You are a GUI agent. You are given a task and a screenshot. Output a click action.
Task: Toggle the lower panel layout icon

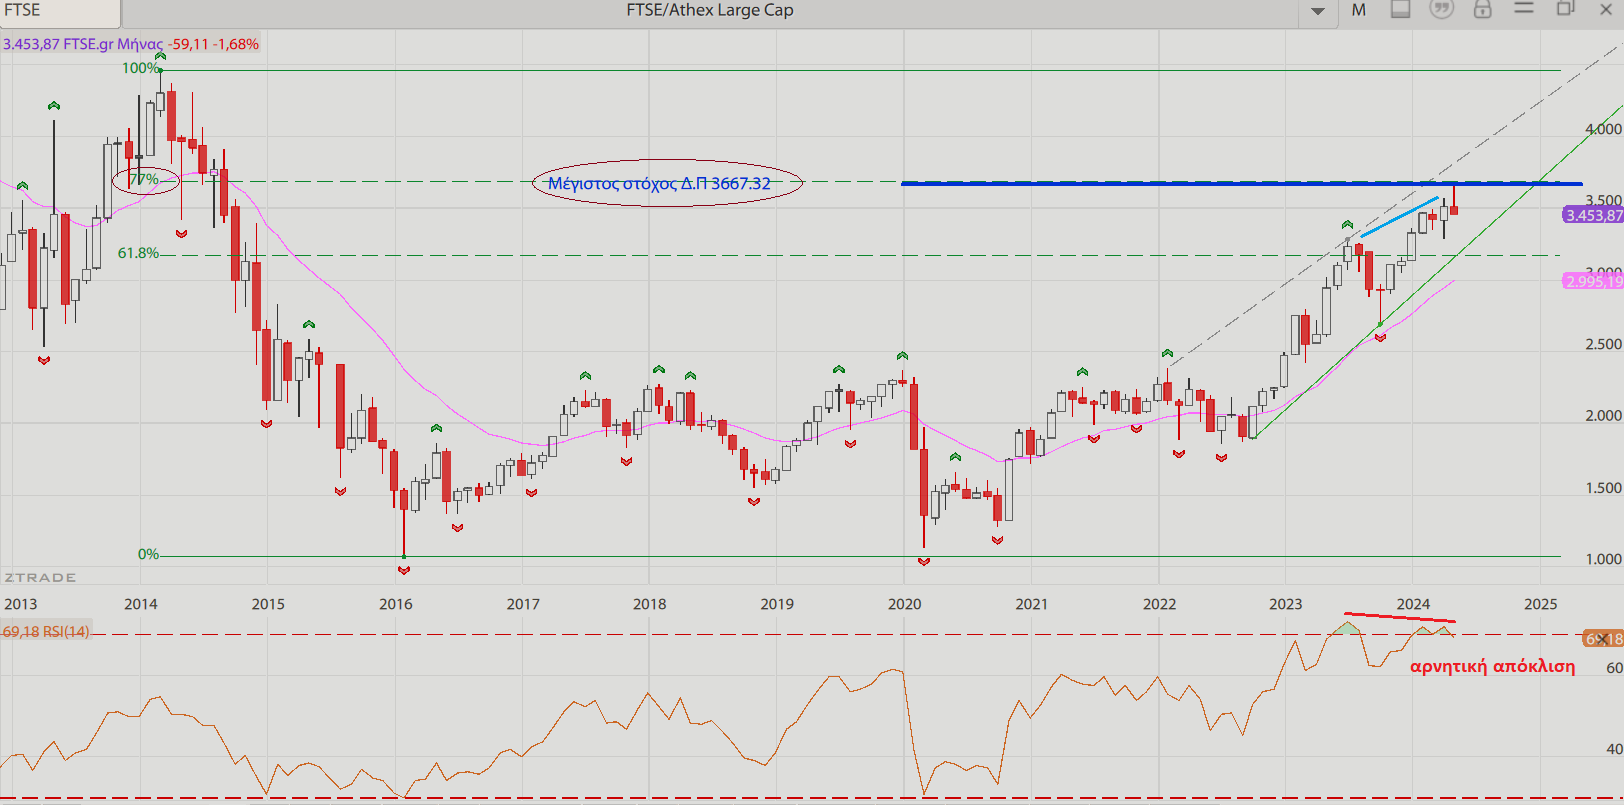click(x=1401, y=9)
